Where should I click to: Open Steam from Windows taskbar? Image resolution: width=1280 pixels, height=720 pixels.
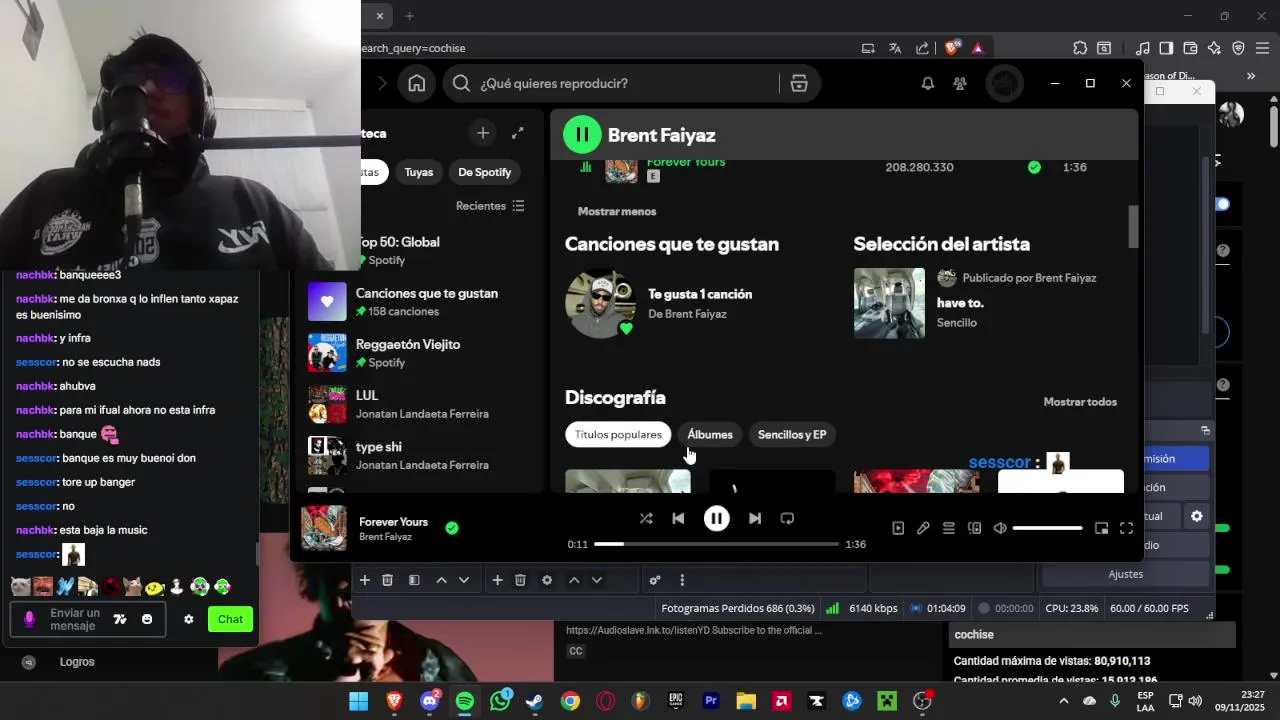click(535, 701)
